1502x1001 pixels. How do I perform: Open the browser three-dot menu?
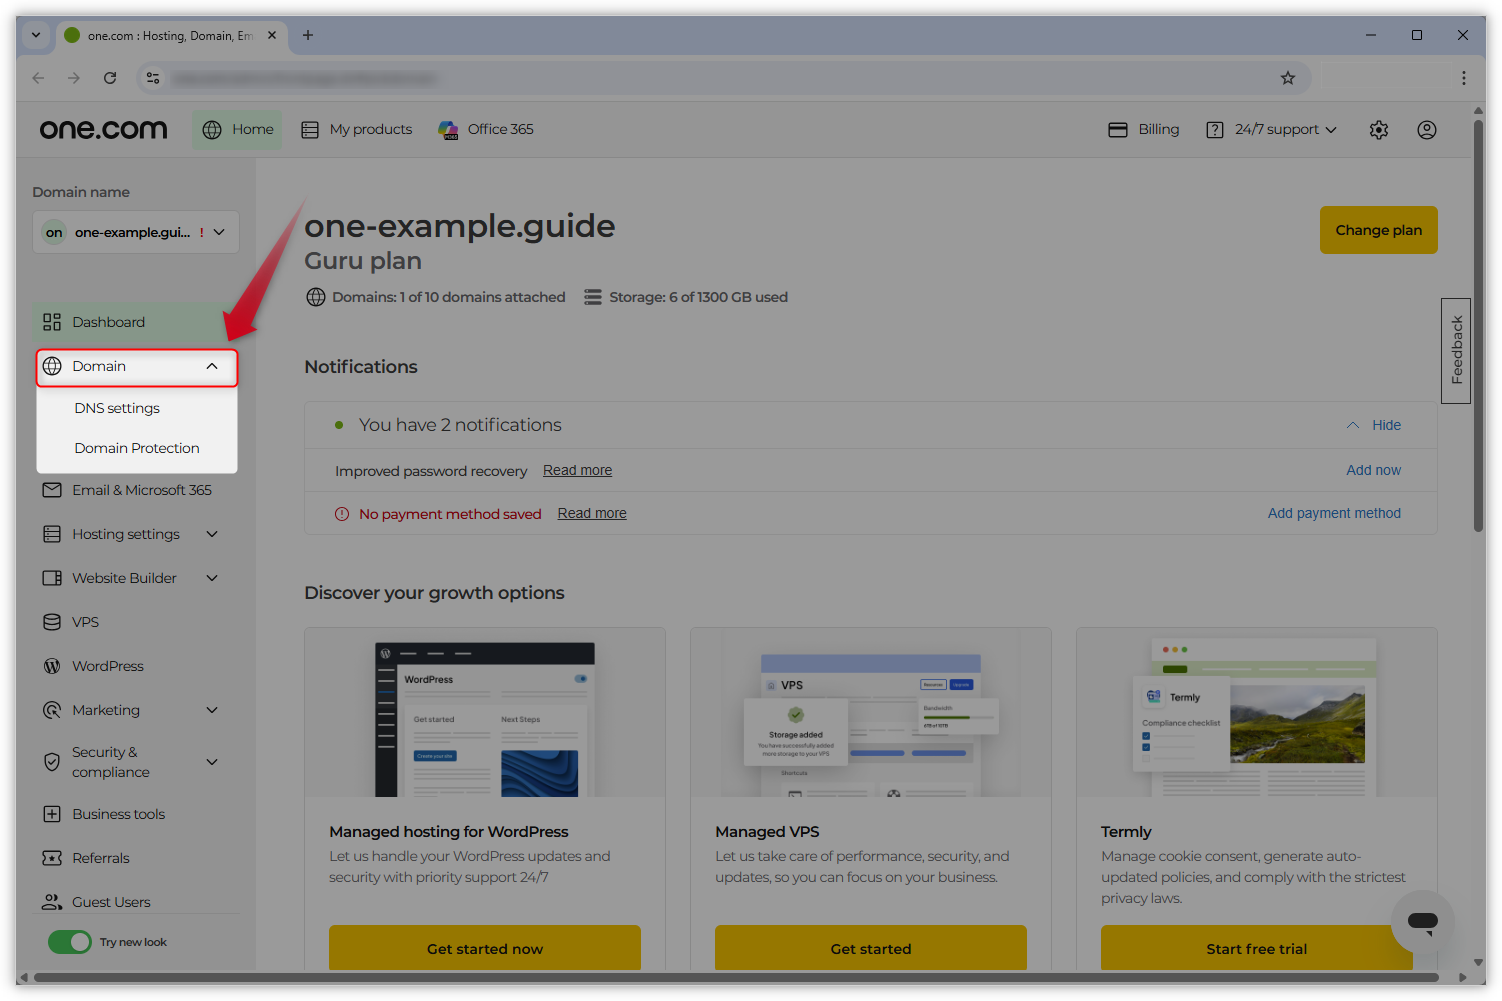(x=1464, y=78)
